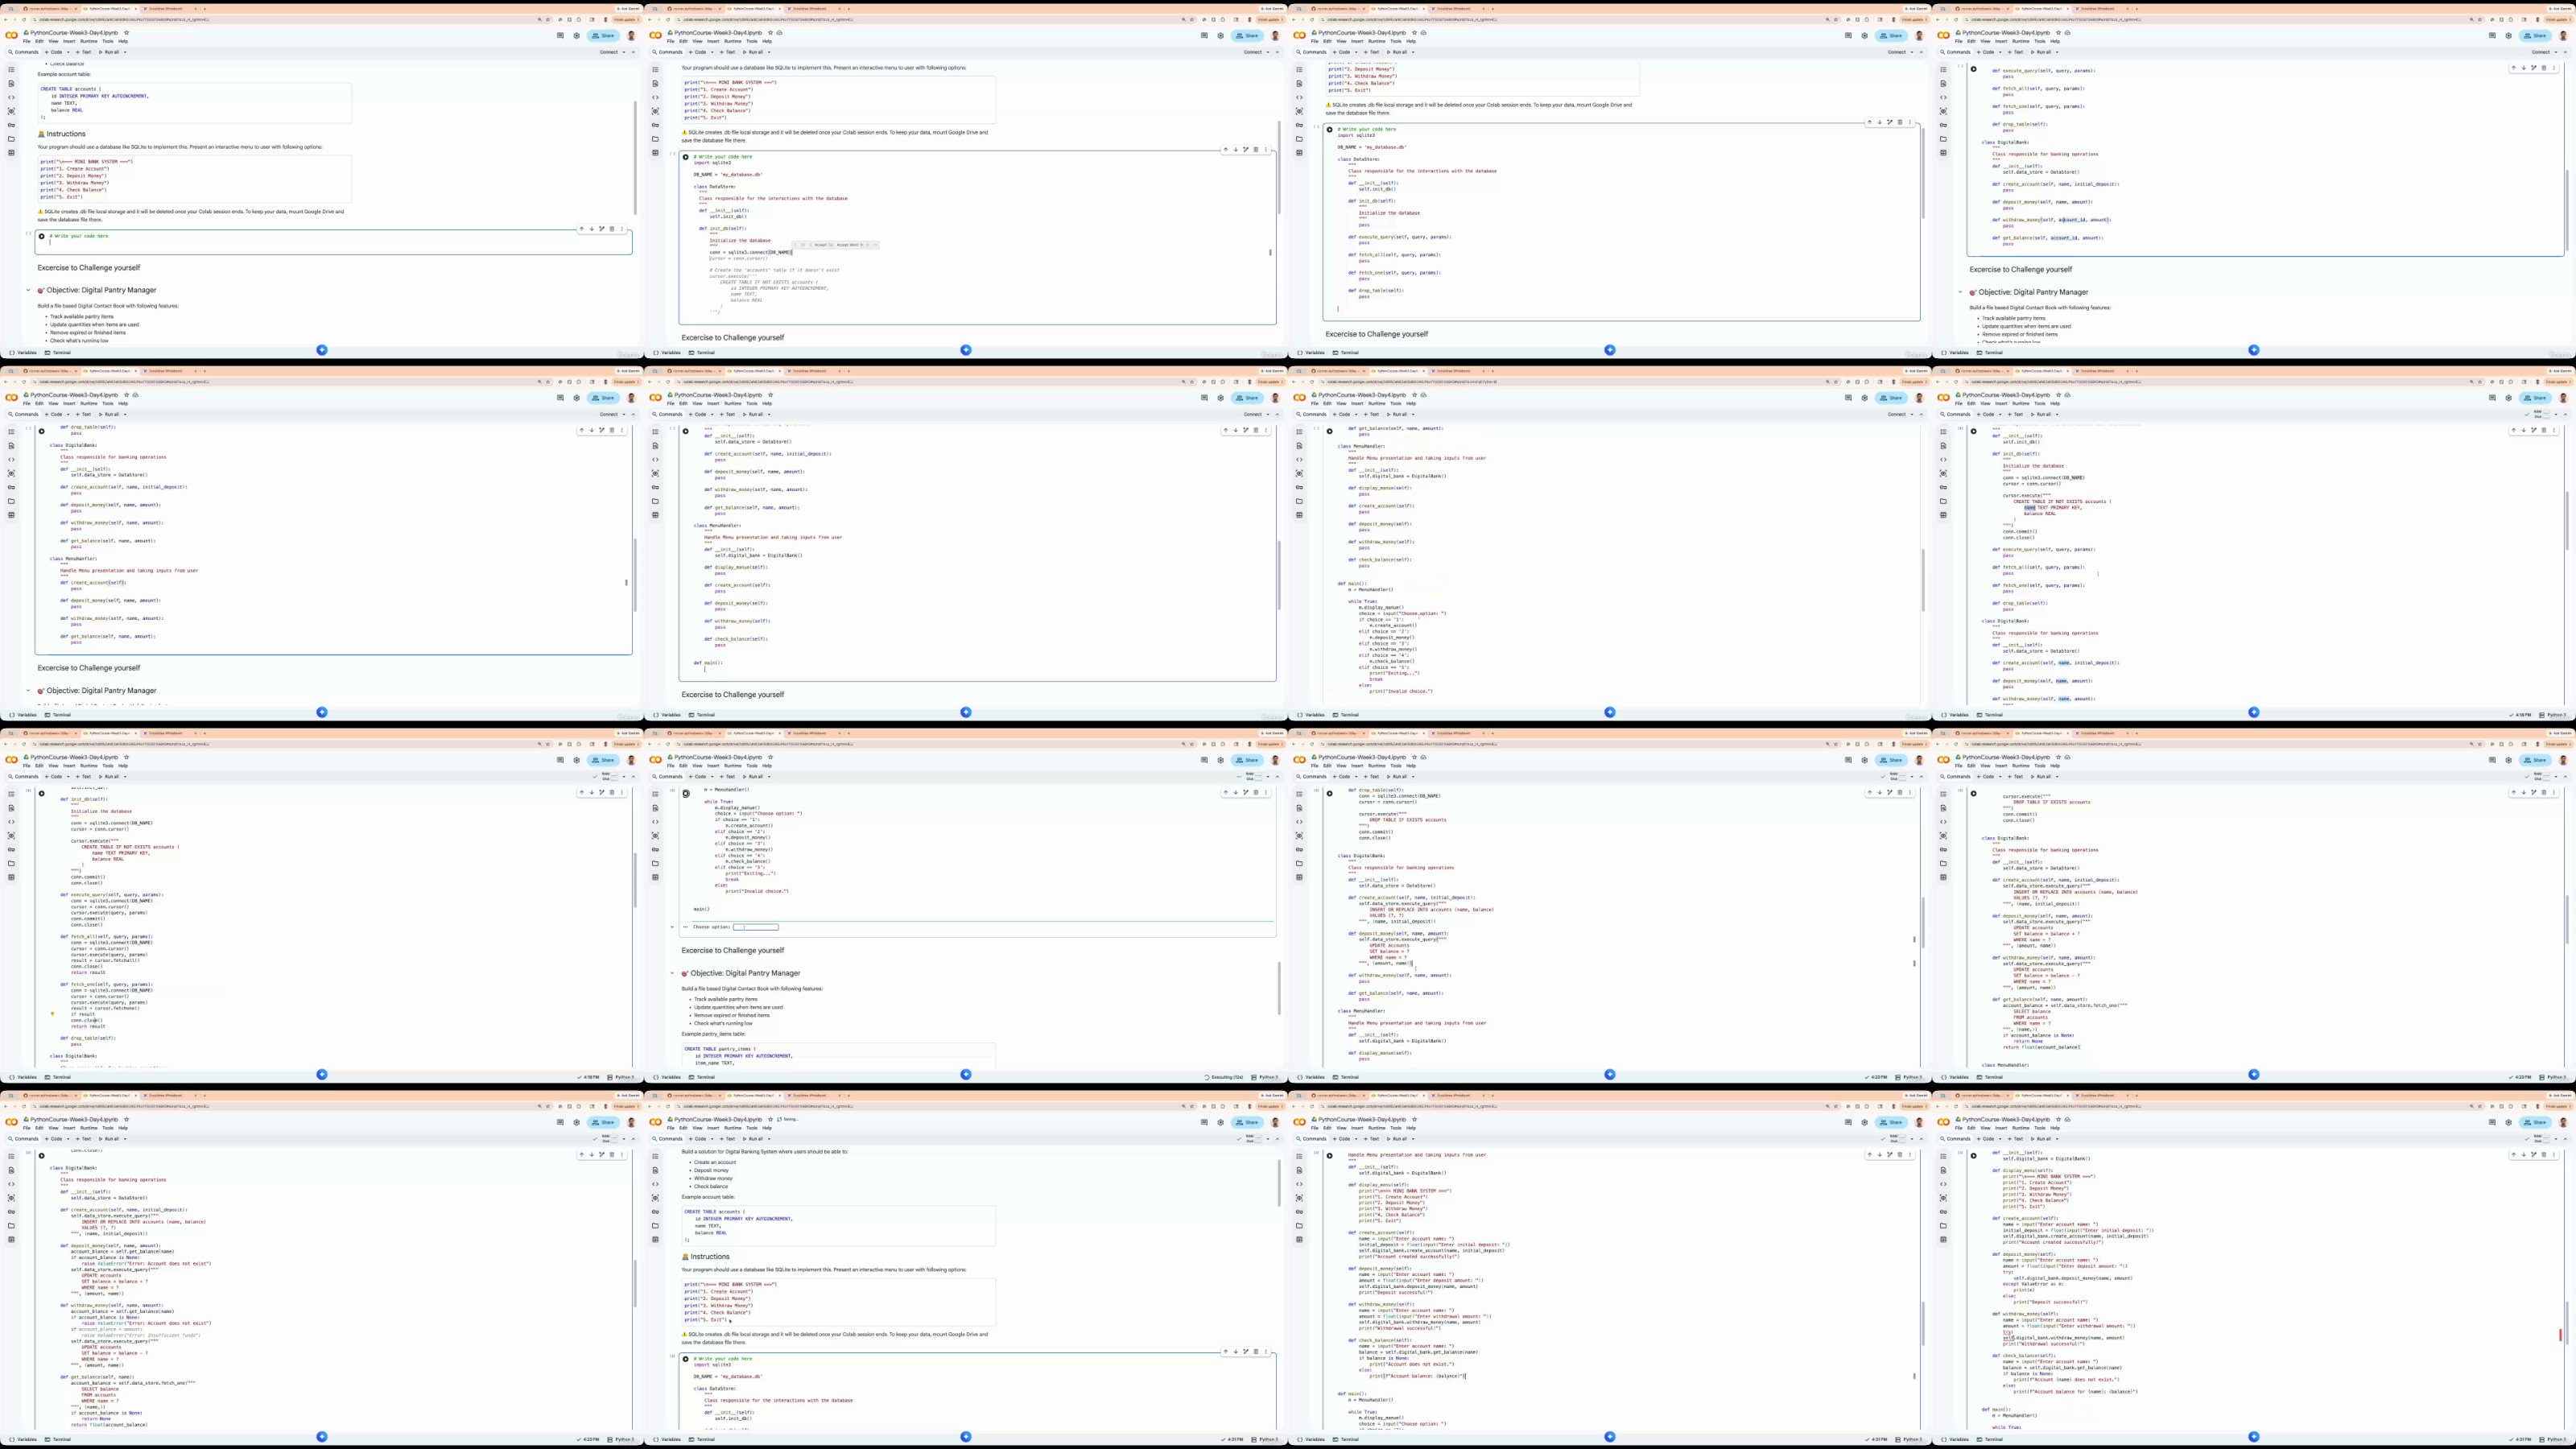Click 'Ask Gemini' in empty code cell window

[x=627, y=8]
